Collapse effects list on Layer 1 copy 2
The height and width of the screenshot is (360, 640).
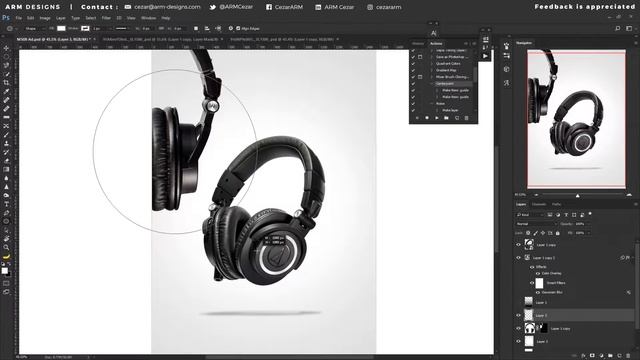tap(633, 258)
